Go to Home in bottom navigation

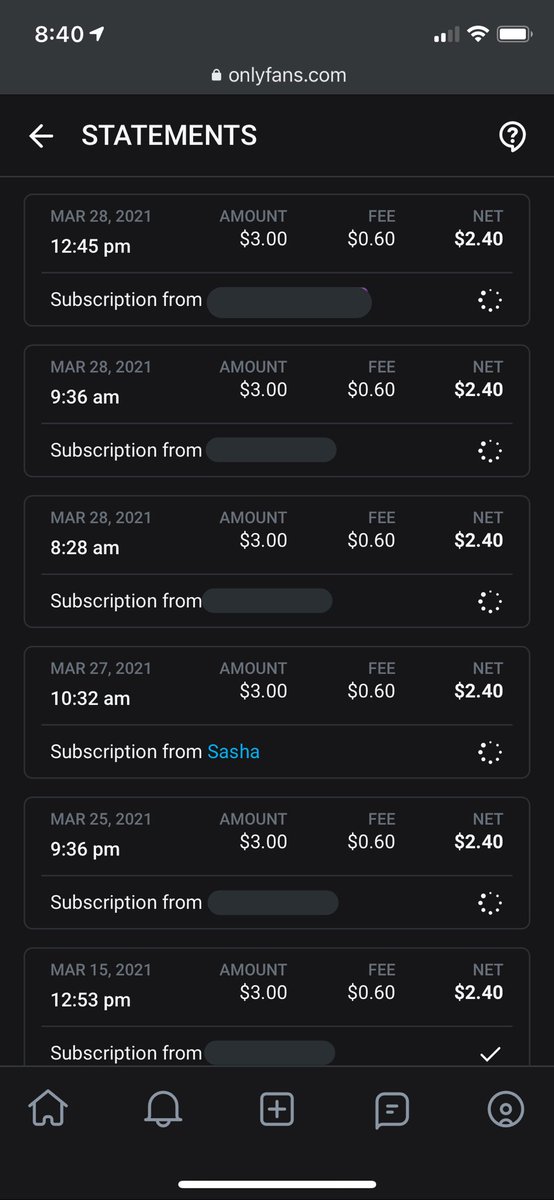pyautogui.click(x=48, y=1109)
